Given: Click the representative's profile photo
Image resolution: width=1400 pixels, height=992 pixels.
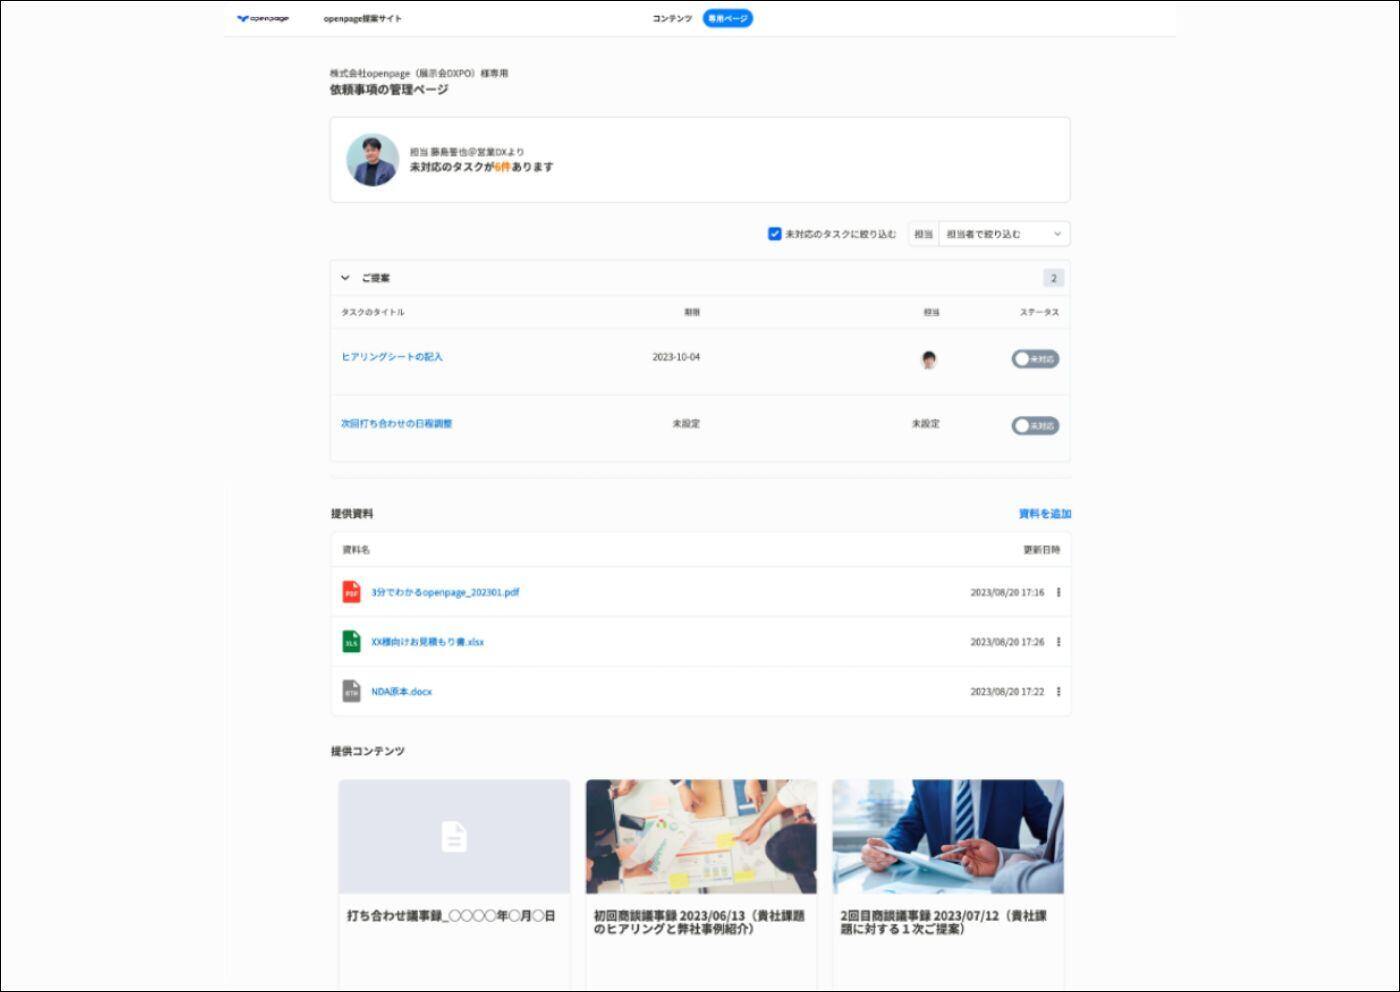Looking at the screenshot, I should tap(372, 160).
